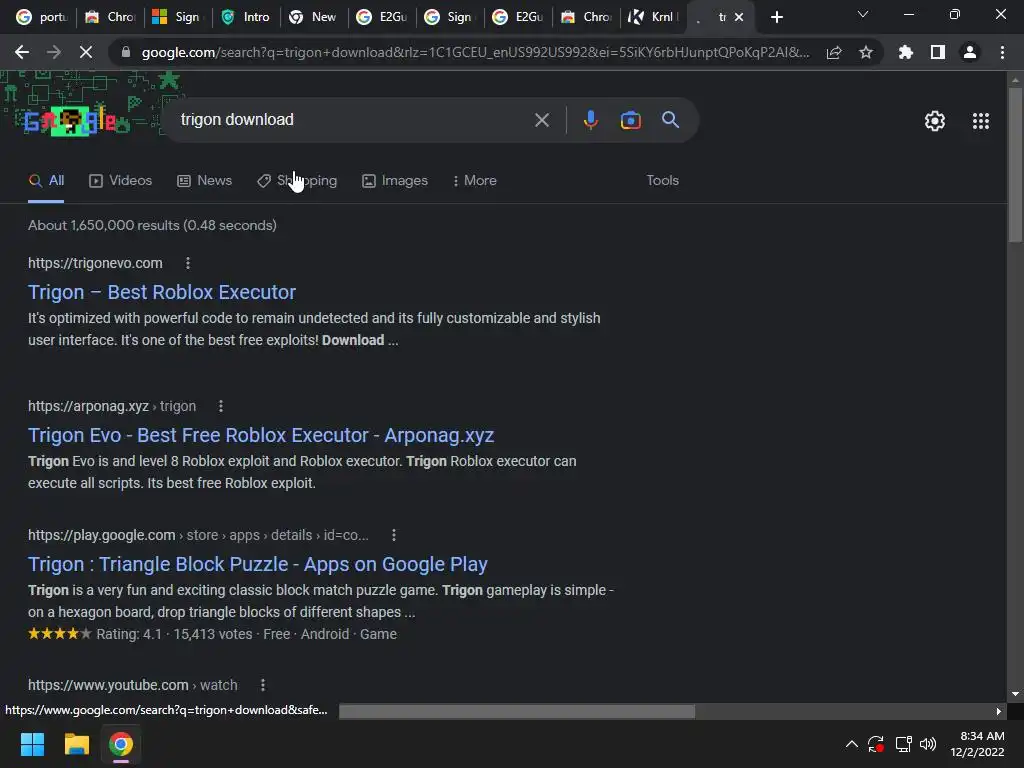Screen dimensions: 1024x768
Task: Switch to Images results
Action: (x=394, y=181)
